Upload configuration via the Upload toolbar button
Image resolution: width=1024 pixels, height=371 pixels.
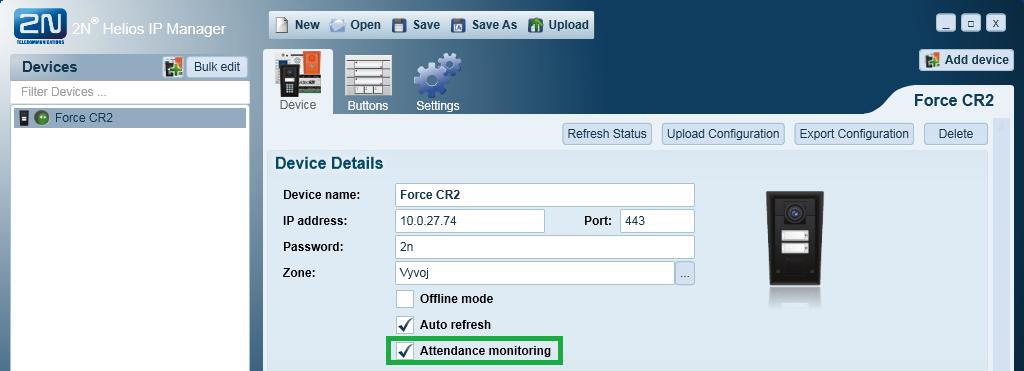[559, 25]
